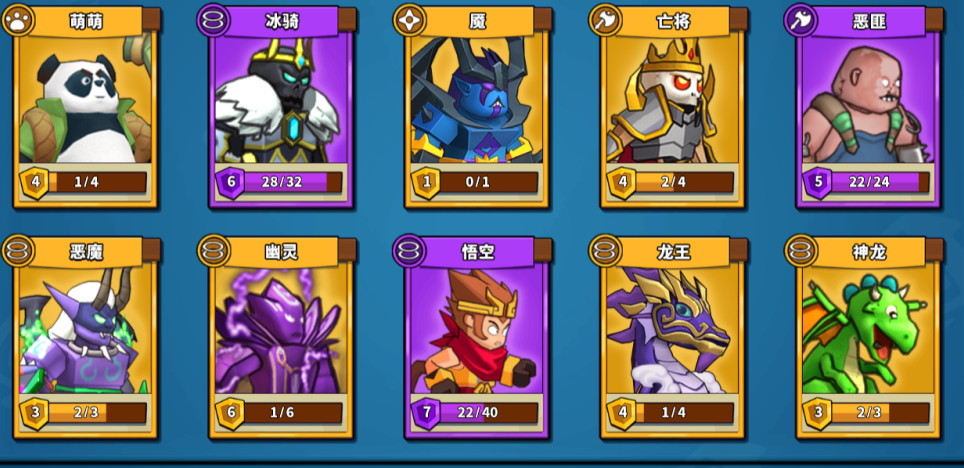Click the 22/40 progress bar on 悟空
964x468 pixels.
click(488, 413)
